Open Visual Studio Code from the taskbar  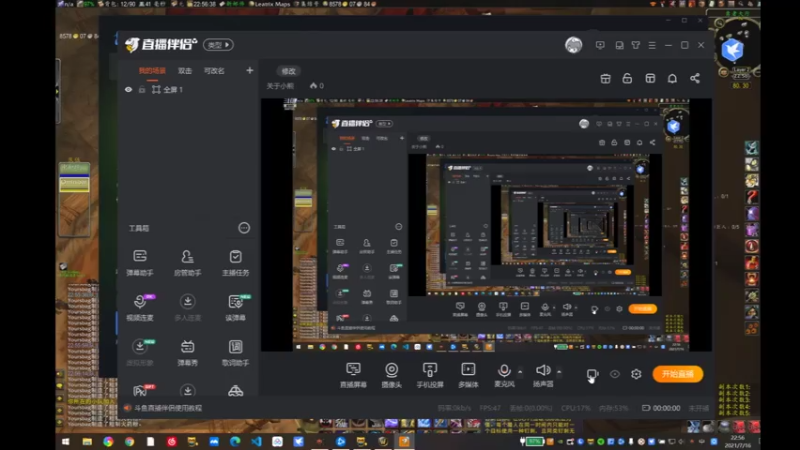click(256, 441)
